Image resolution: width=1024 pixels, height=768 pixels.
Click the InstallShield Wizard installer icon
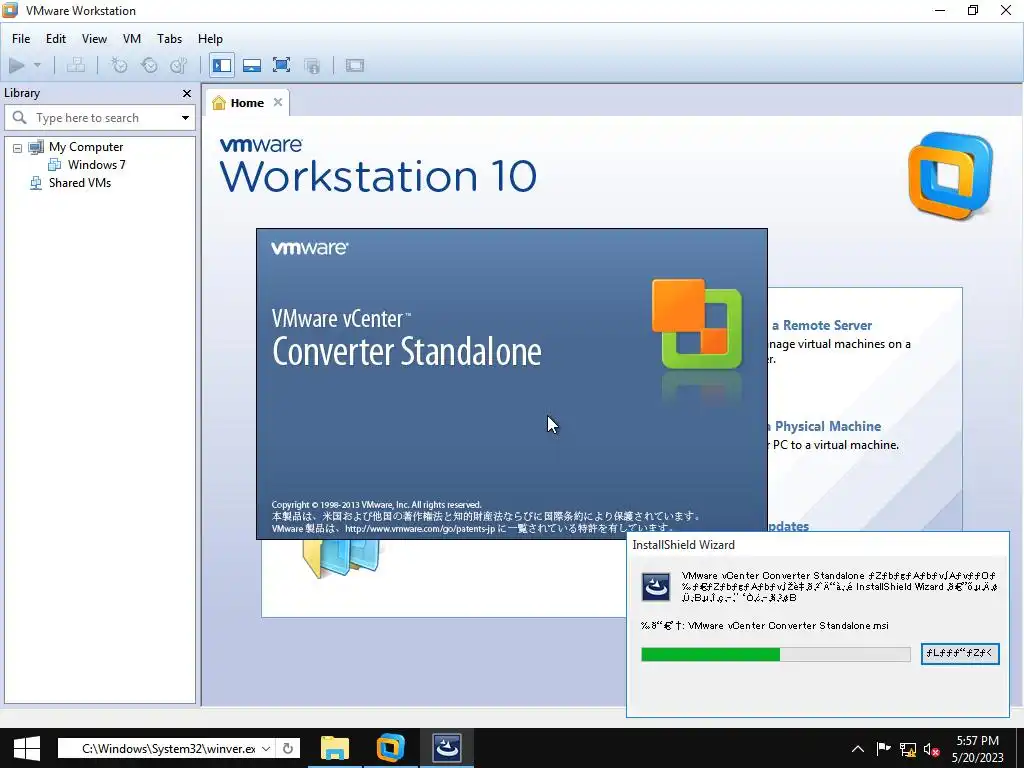[x=656, y=586]
